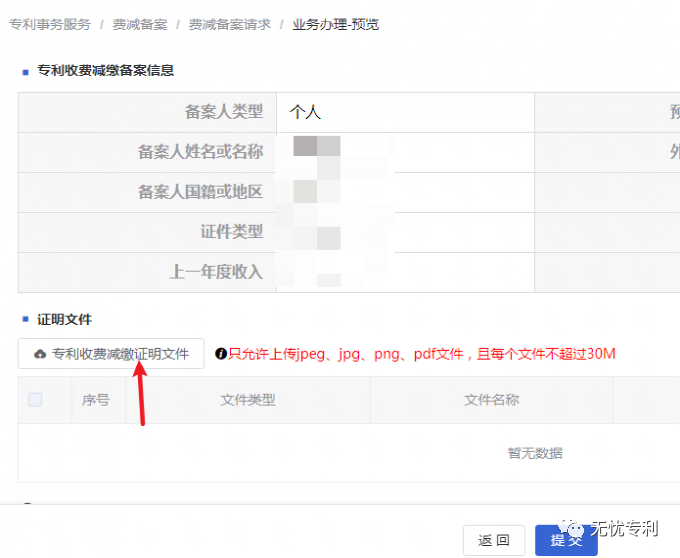This screenshot has height=558, width=680.
Task: Click the info icon before upload notice
Action: click(x=221, y=354)
